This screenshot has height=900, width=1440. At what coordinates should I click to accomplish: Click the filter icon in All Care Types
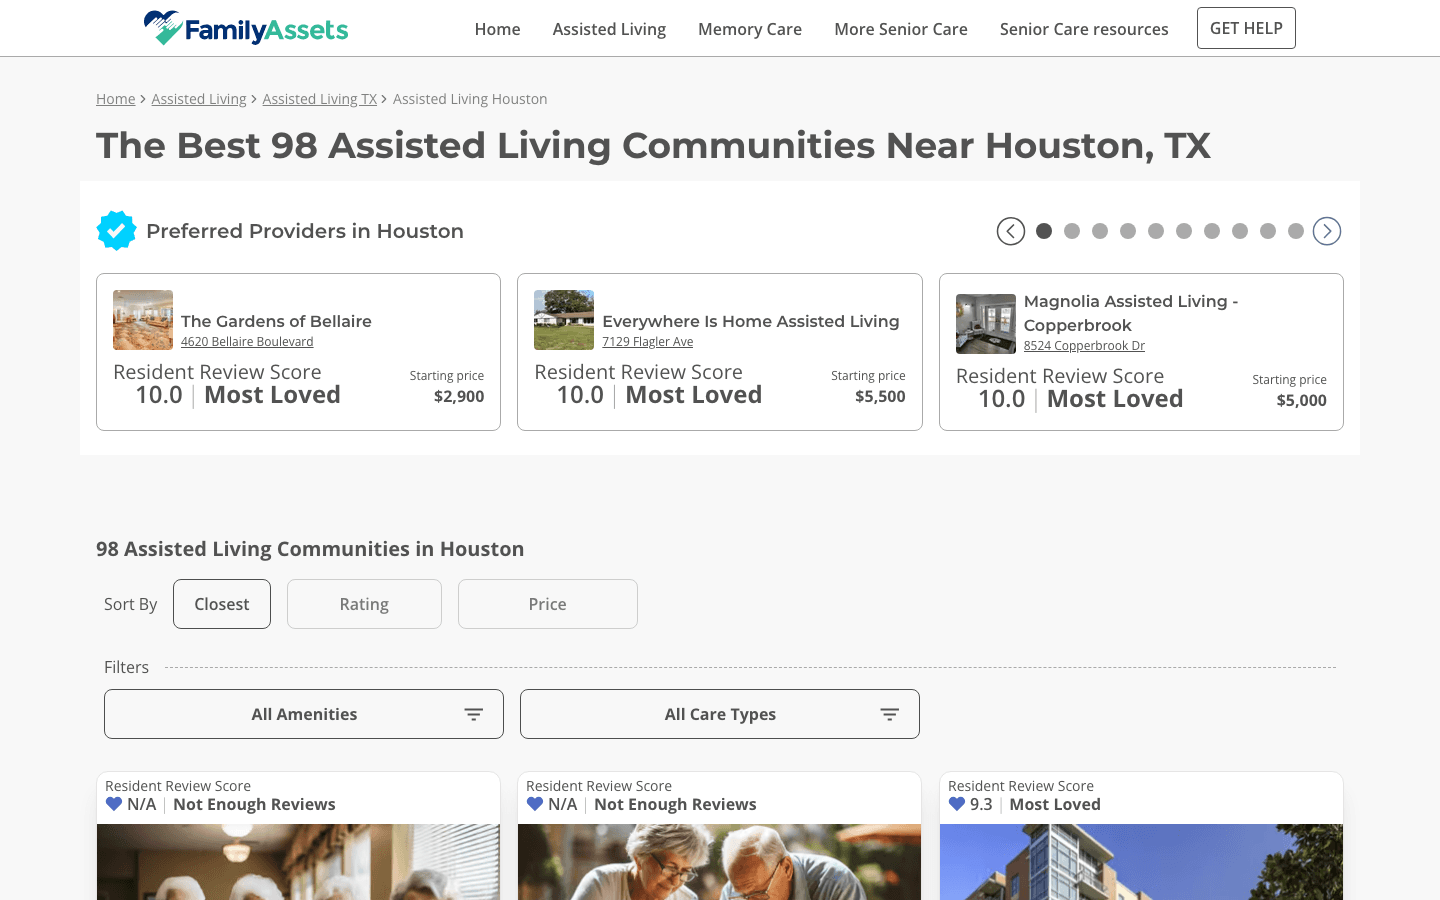point(890,714)
